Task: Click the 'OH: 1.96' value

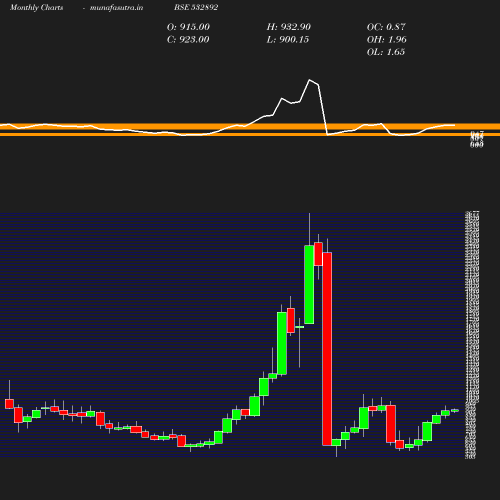Action: coord(387,40)
